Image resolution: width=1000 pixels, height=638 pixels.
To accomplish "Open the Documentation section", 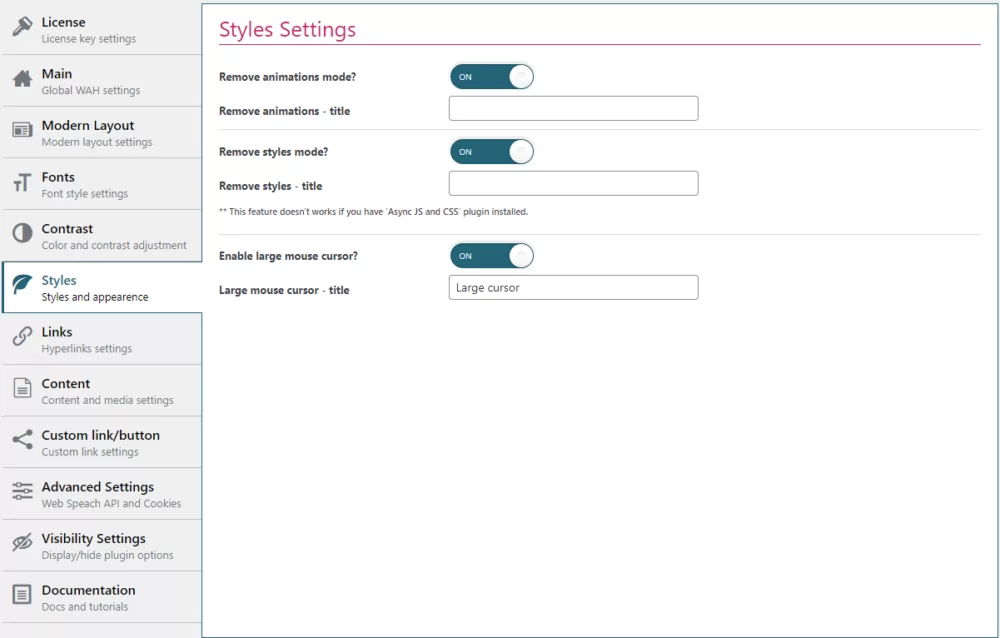I will coord(100,596).
